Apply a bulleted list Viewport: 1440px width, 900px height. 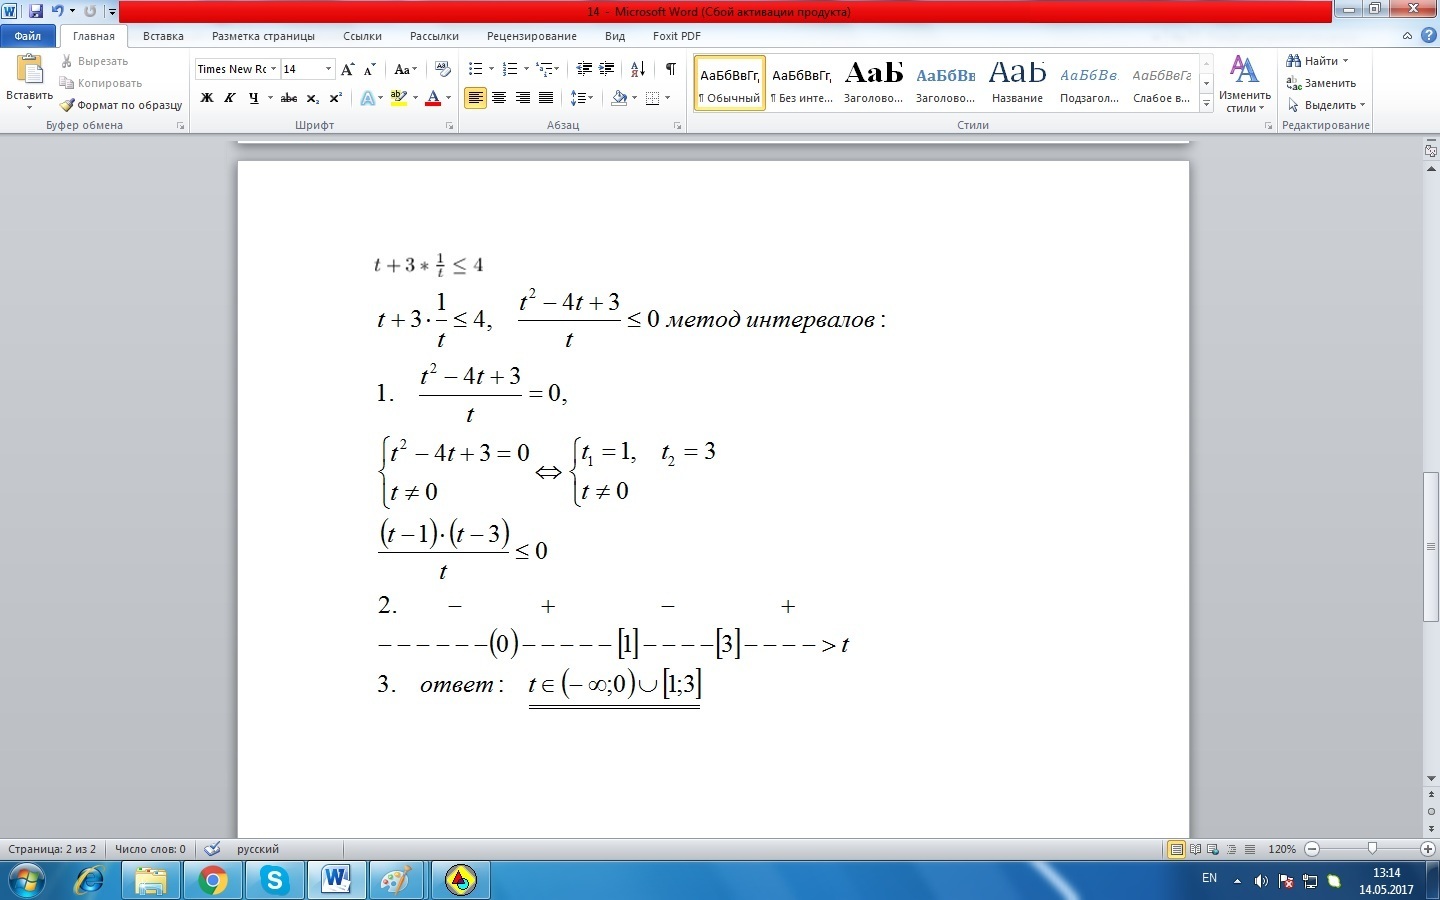tap(476, 69)
